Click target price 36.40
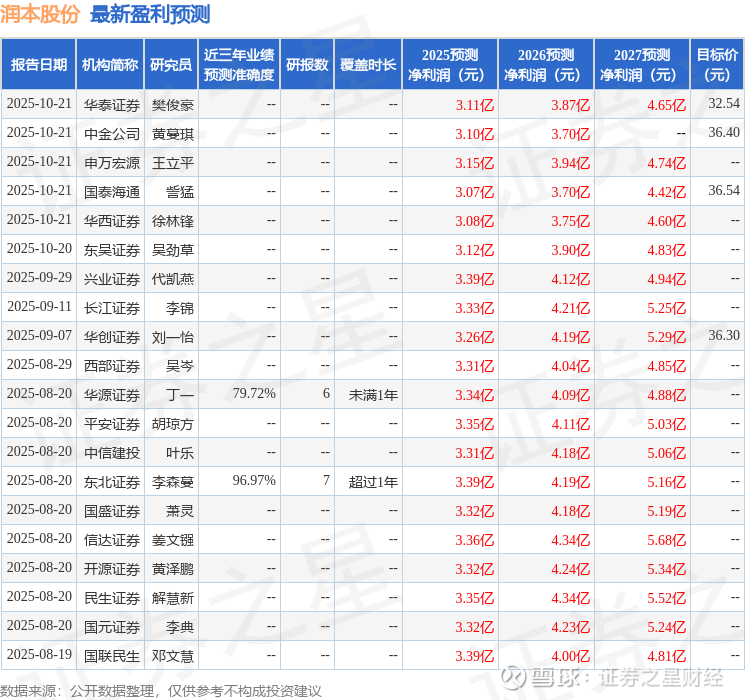 pyautogui.click(x=724, y=132)
